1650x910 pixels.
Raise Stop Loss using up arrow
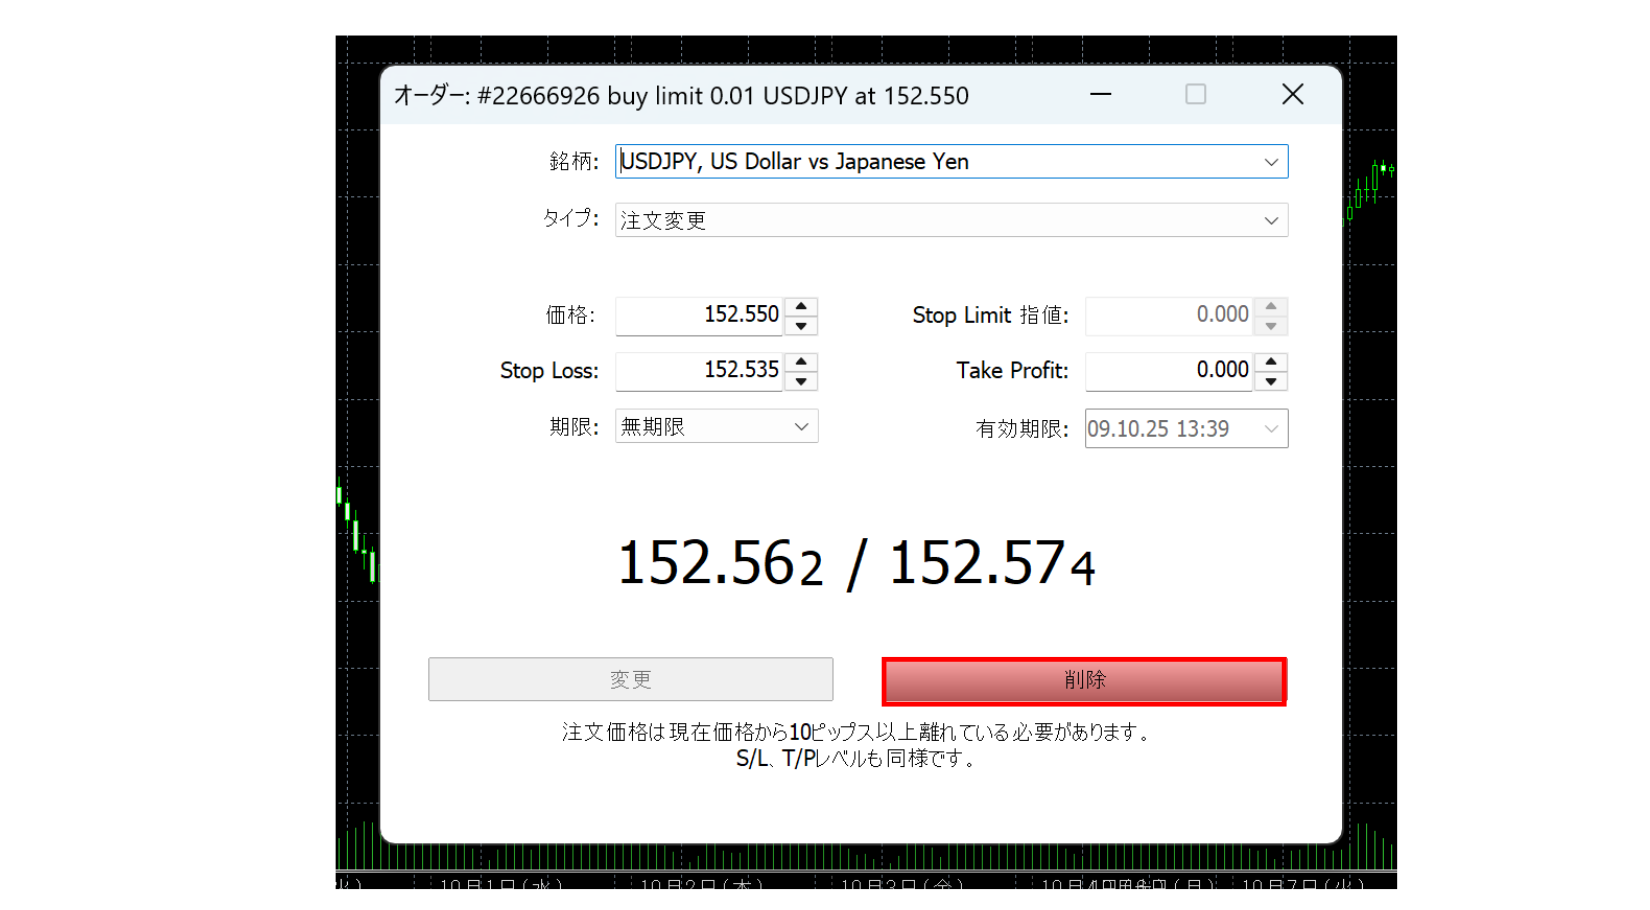click(x=801, y=362)
